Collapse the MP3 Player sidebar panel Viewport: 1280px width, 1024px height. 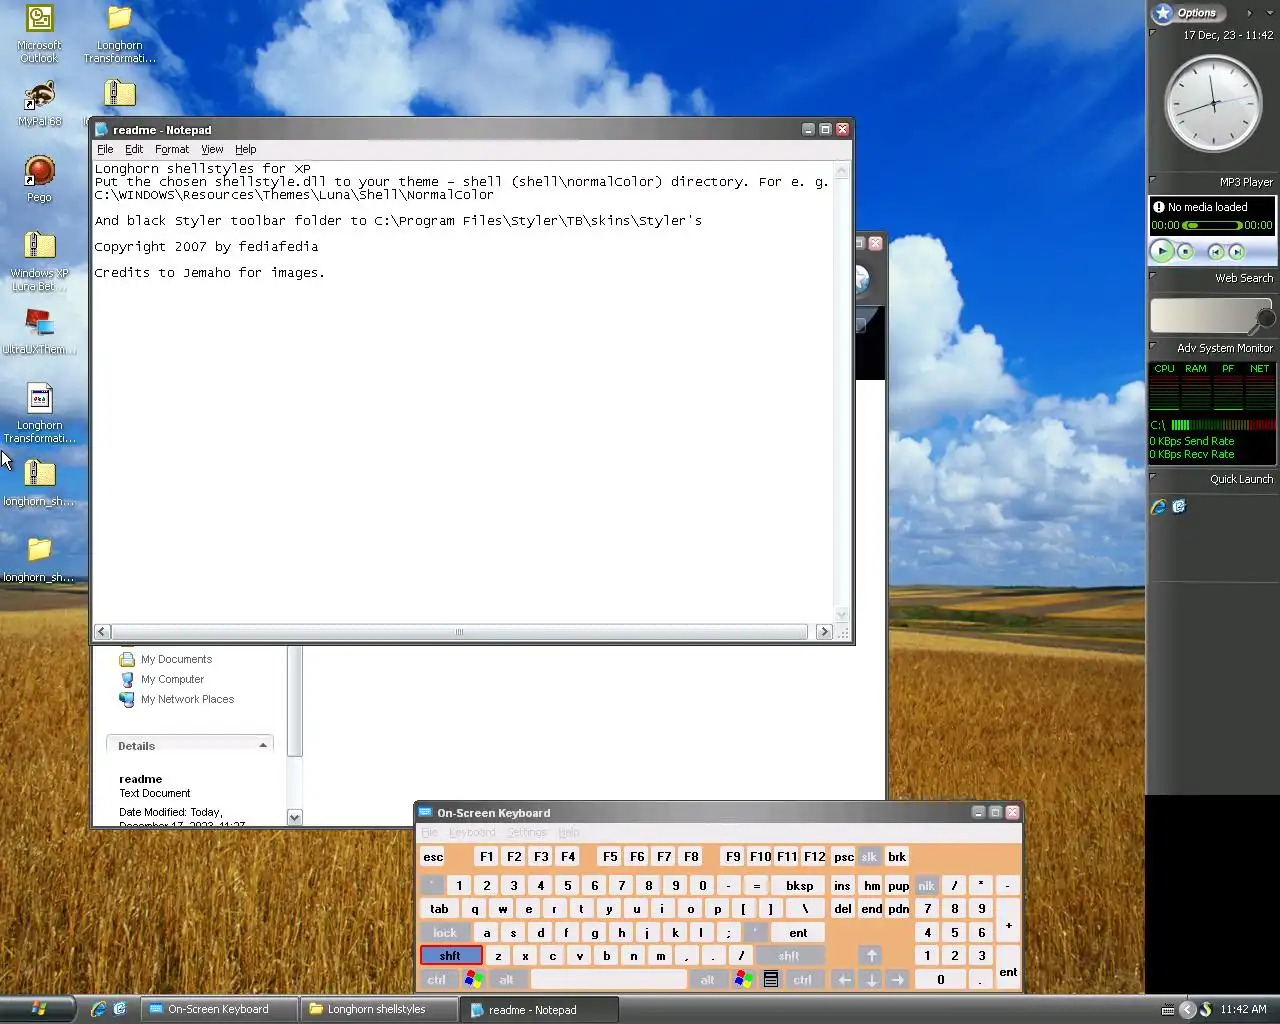coord(1152,181)
